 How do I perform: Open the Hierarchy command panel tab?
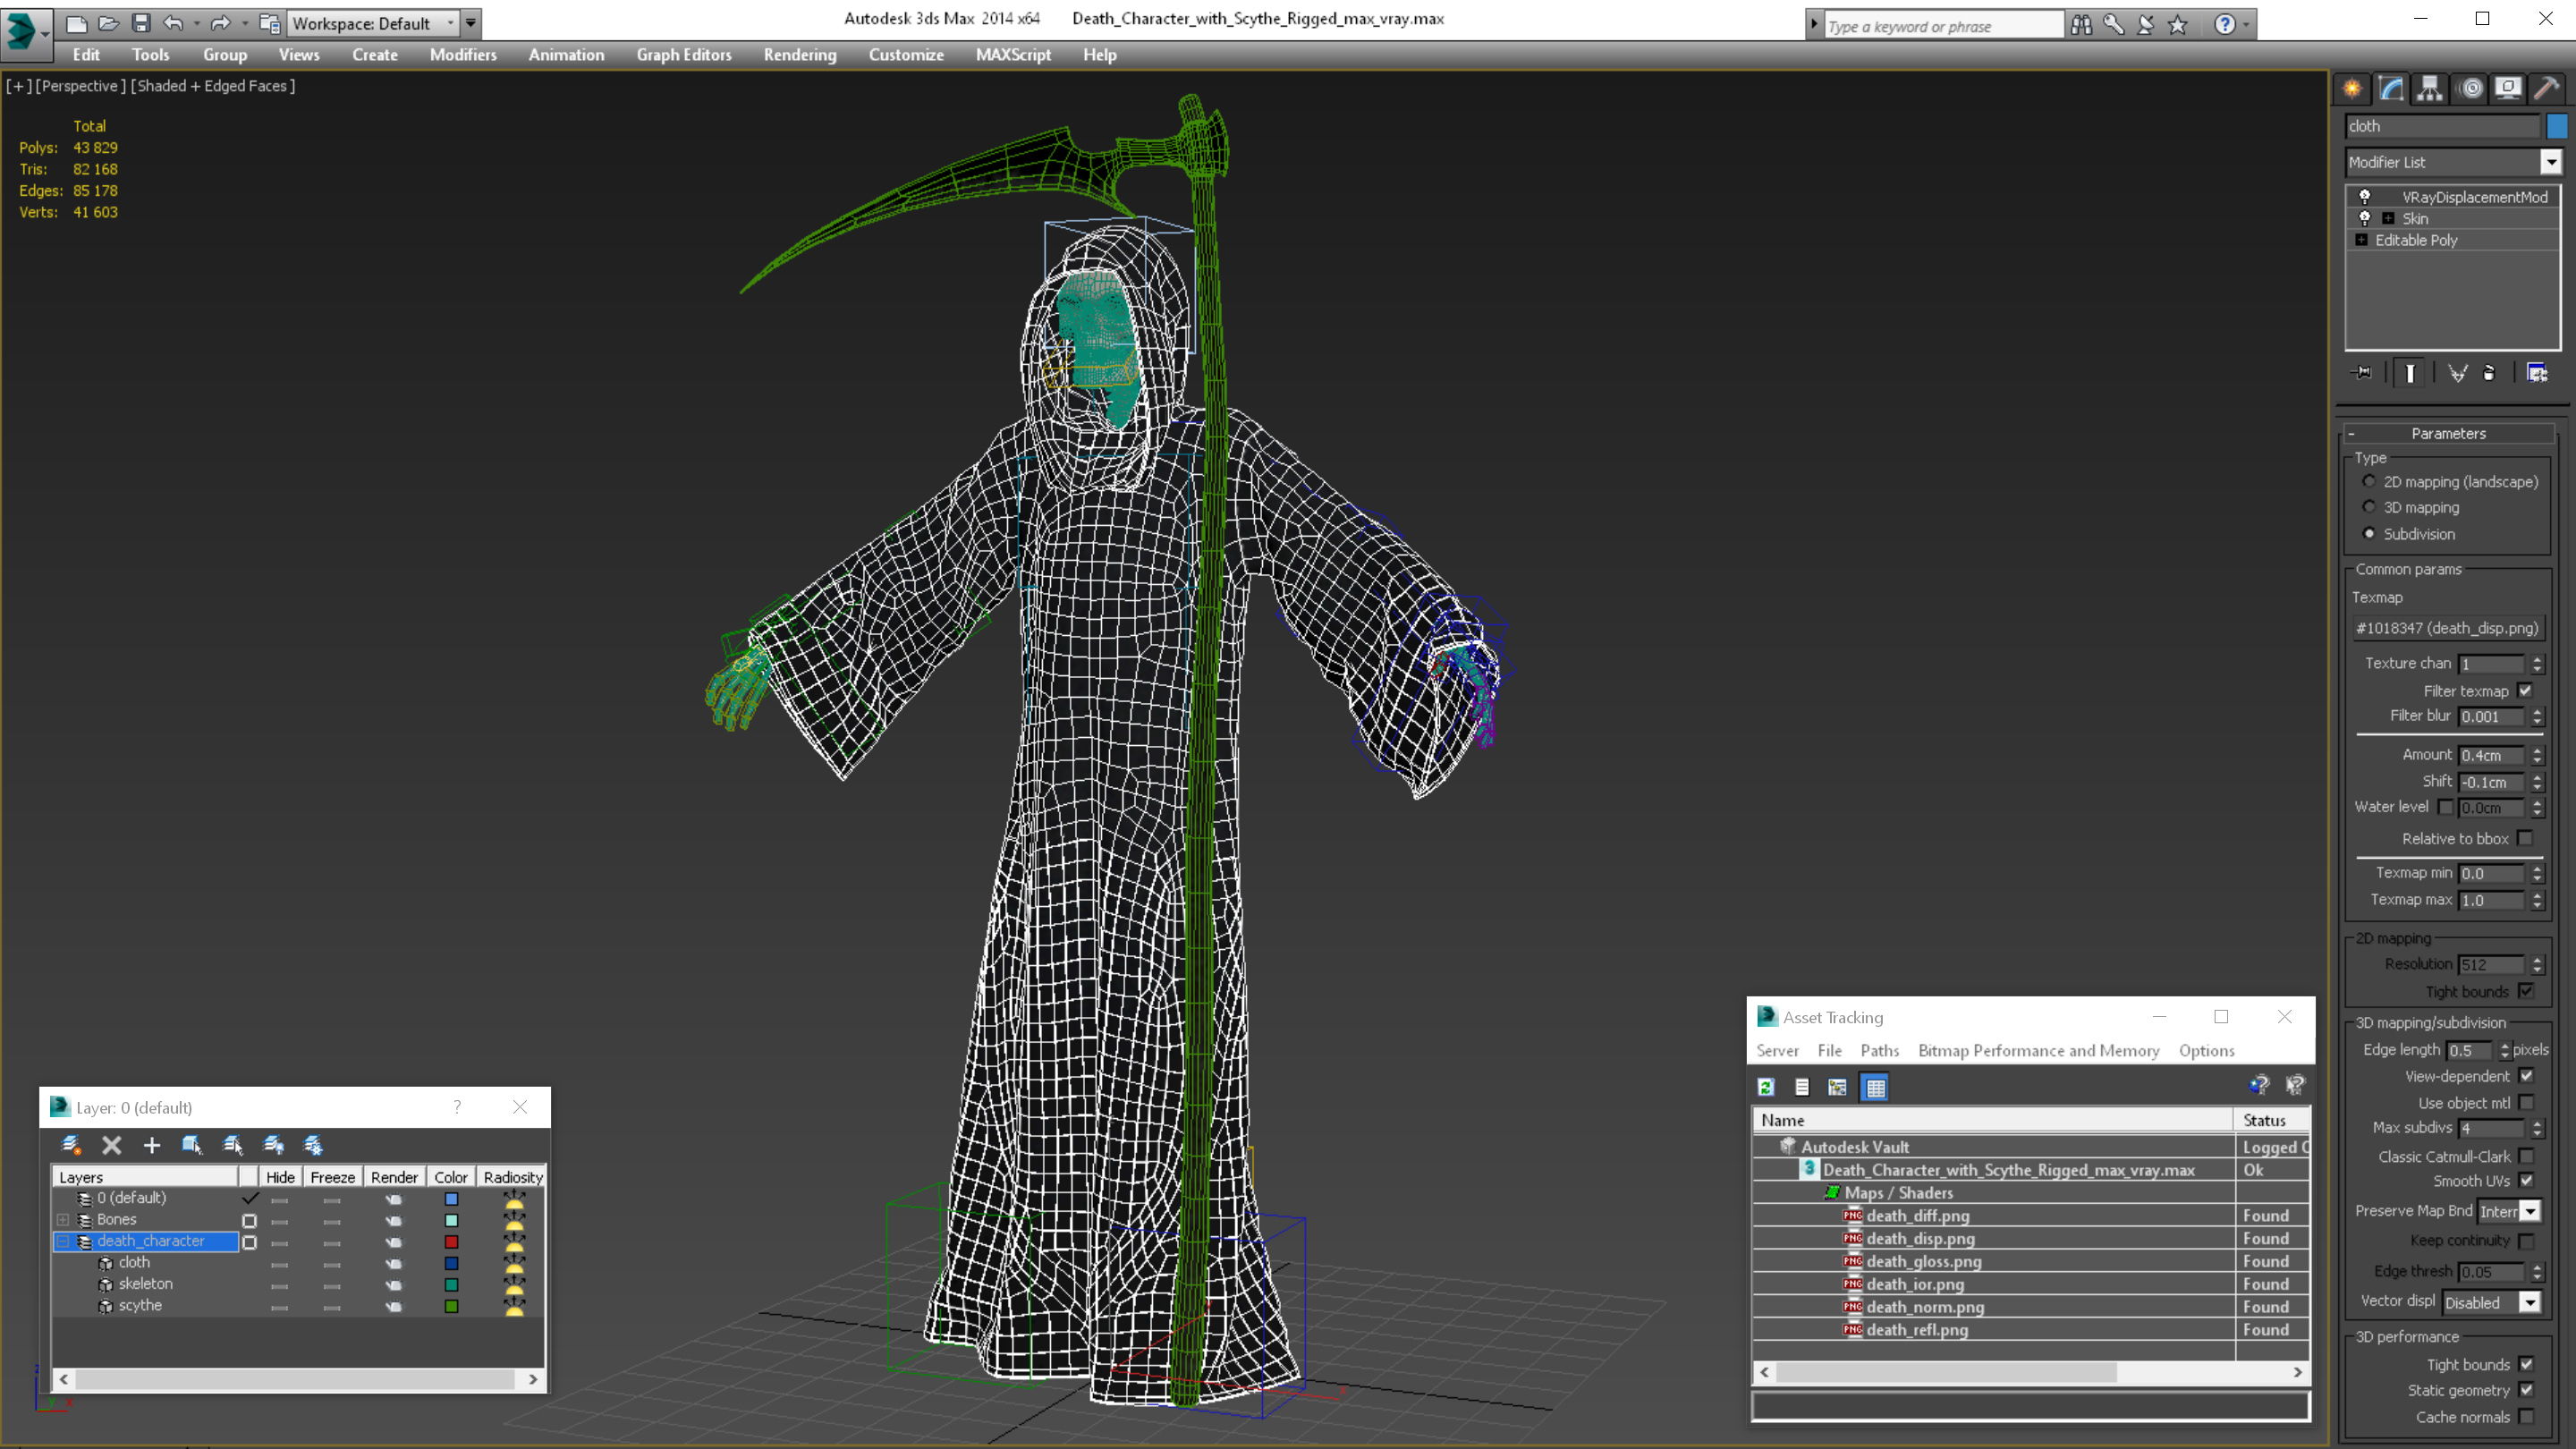[2430, 89]
